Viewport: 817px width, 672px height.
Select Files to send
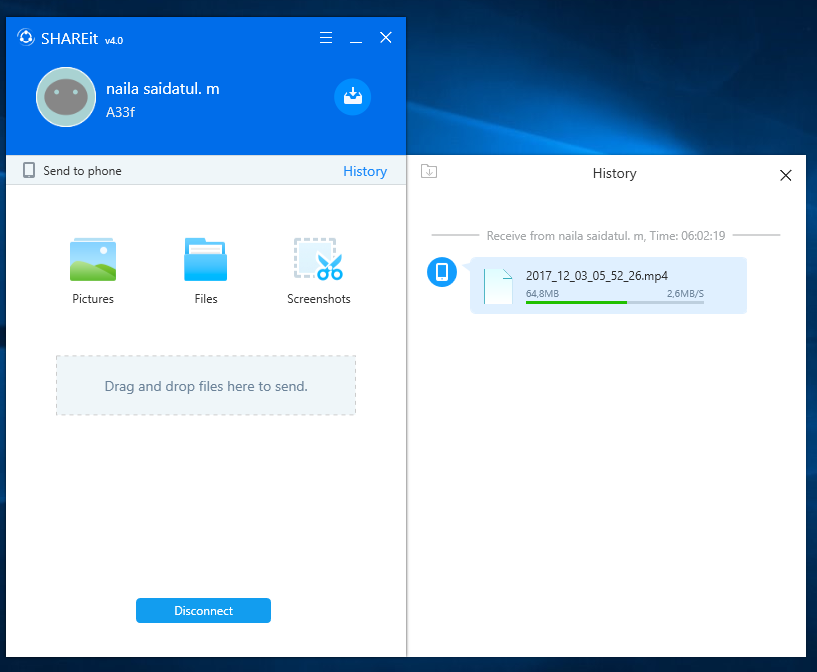pyautogui.click(x=206, y=271)
